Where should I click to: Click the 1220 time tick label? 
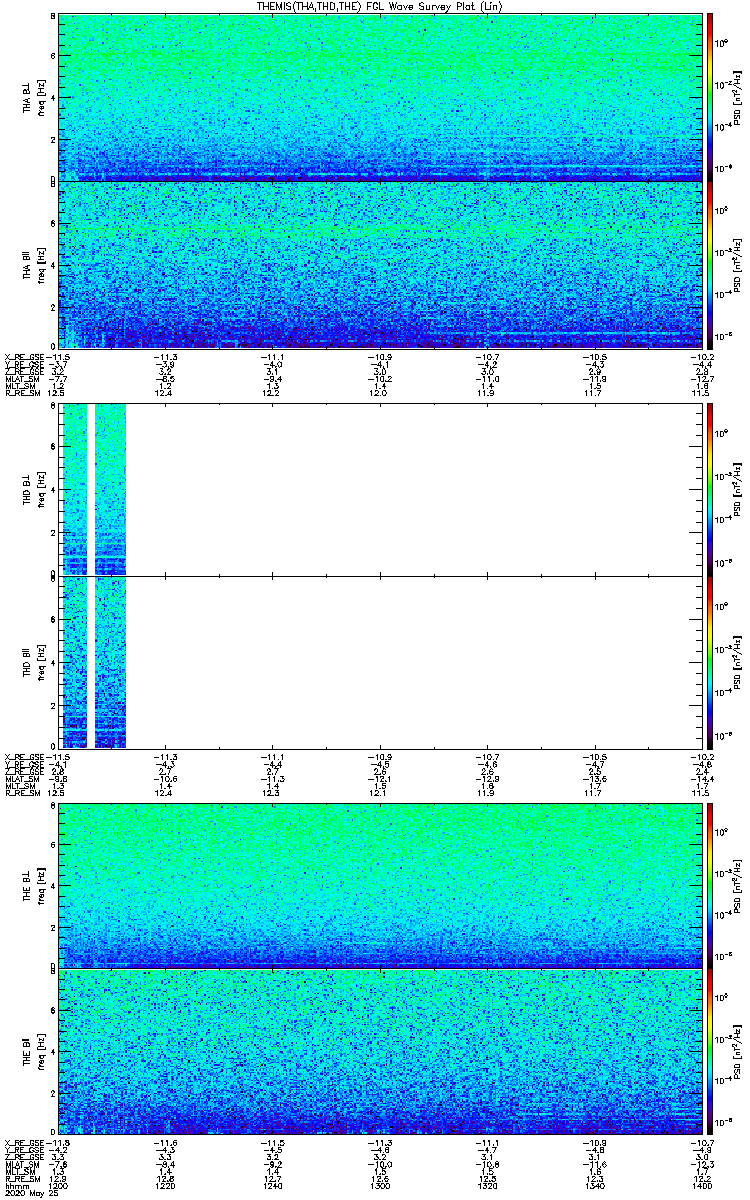click(166, 1185)
